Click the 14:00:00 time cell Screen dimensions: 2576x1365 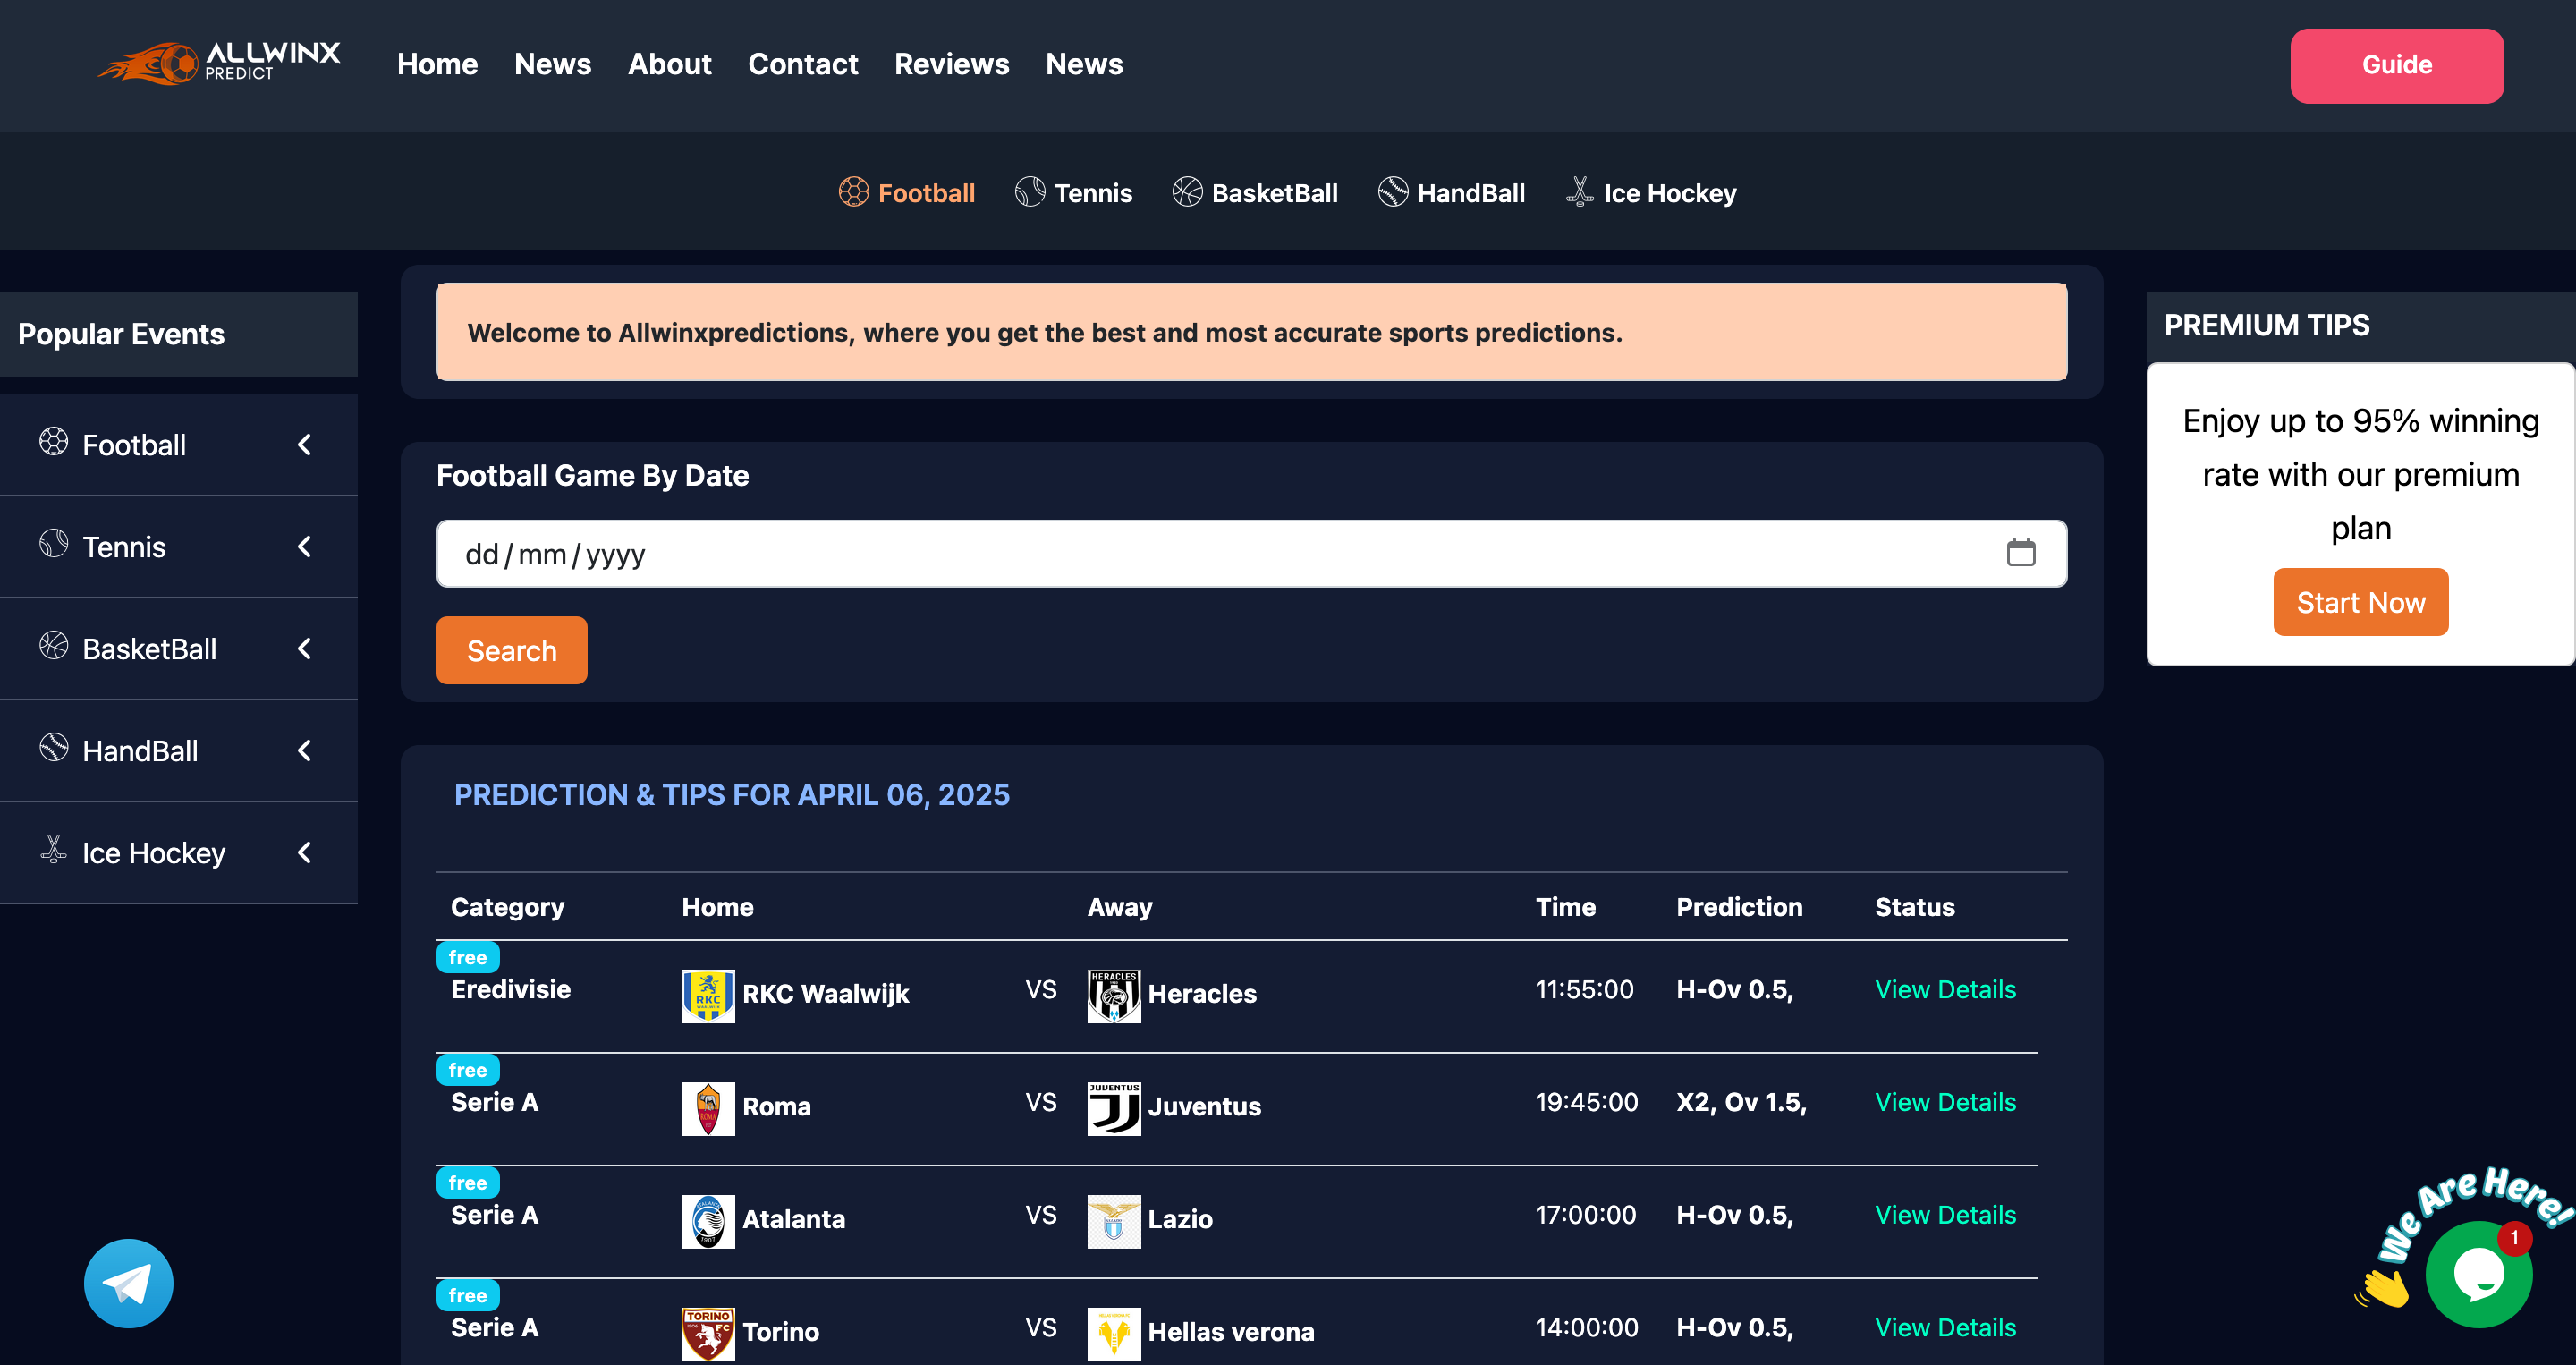click(x=1587, y=1329)
